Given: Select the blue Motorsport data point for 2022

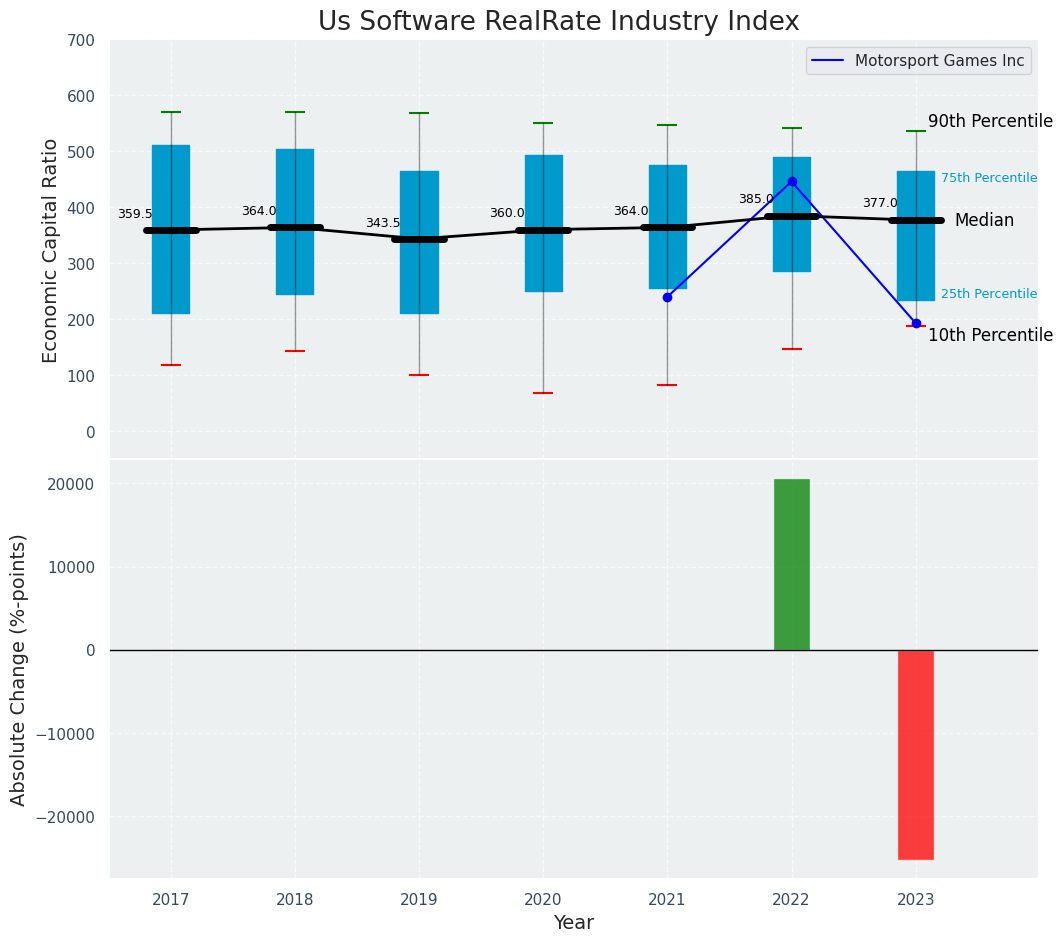Looking at the screenshot, I should pos(792,182).
